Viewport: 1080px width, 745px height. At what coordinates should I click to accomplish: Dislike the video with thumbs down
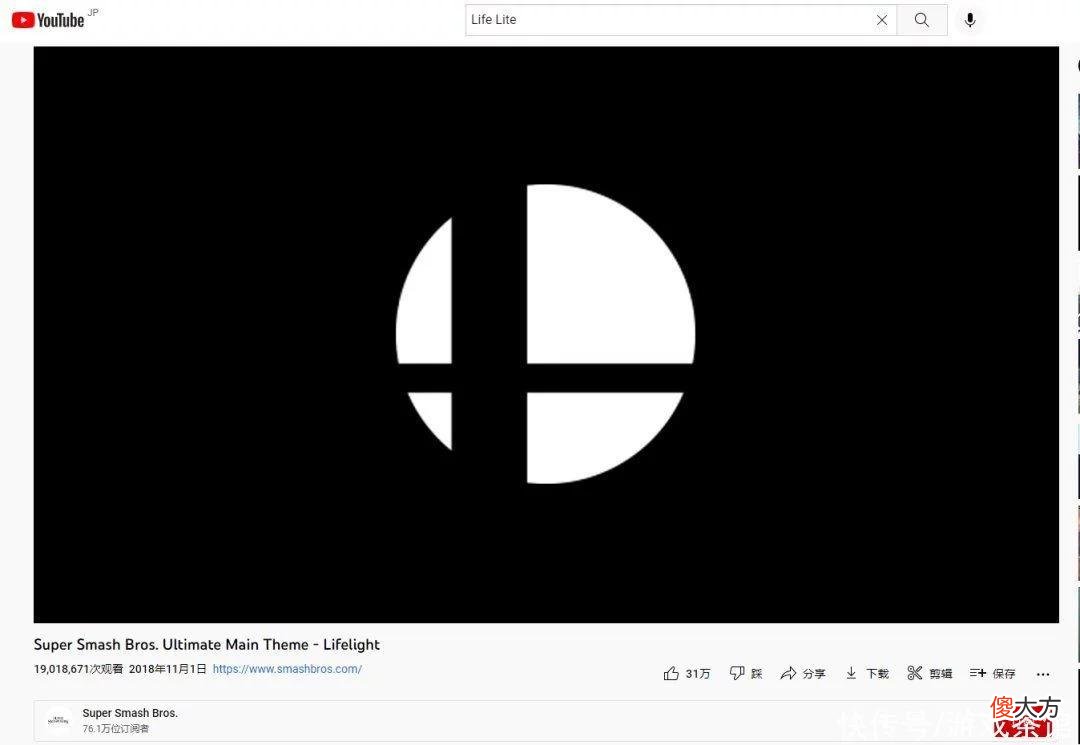pyautogui.click(x=746, y=673)
